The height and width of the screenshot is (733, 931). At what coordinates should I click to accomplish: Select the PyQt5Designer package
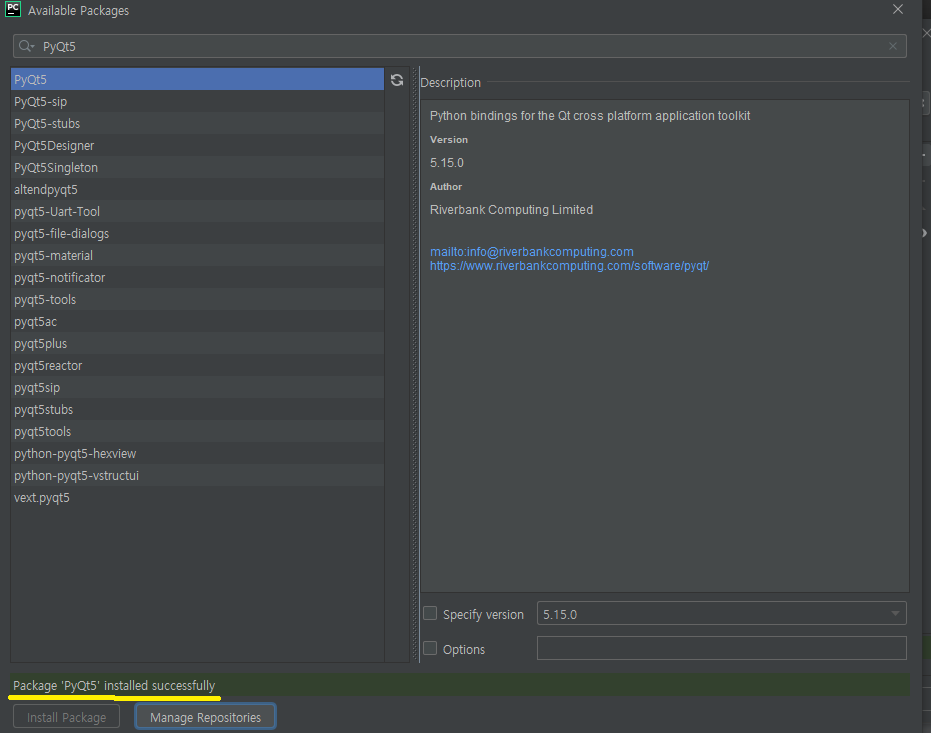[x=197, y=145]
